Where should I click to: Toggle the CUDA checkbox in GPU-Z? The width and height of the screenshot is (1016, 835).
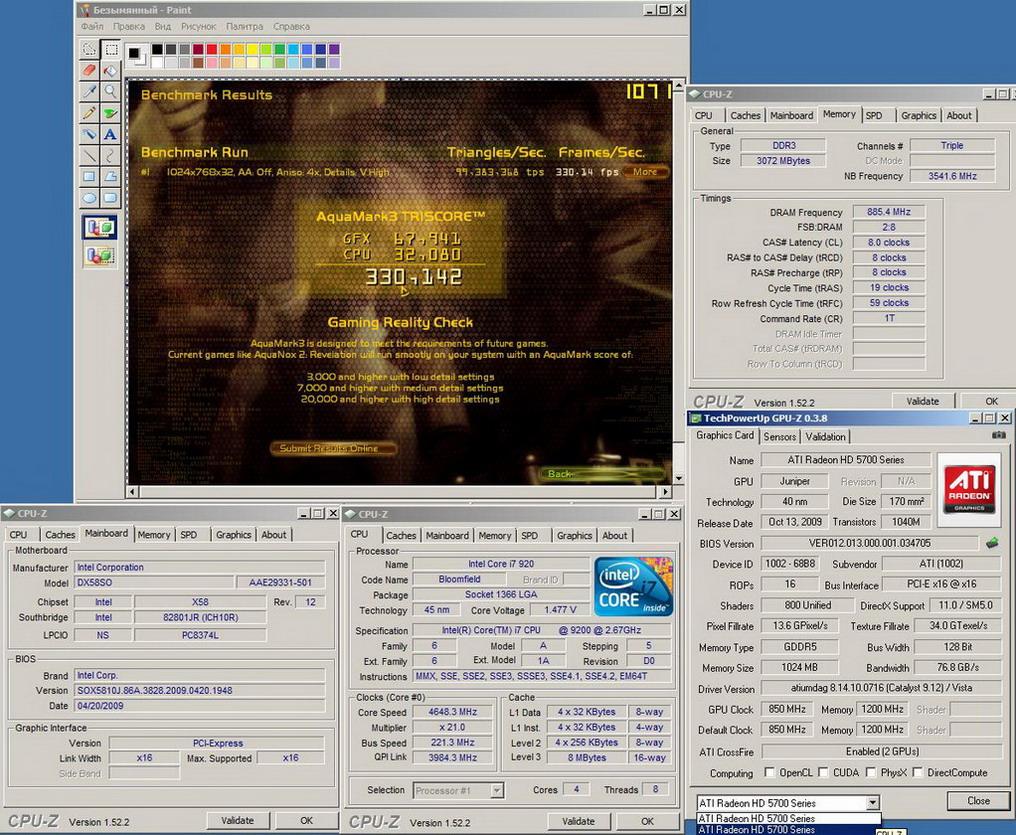(x=823, y=772)
